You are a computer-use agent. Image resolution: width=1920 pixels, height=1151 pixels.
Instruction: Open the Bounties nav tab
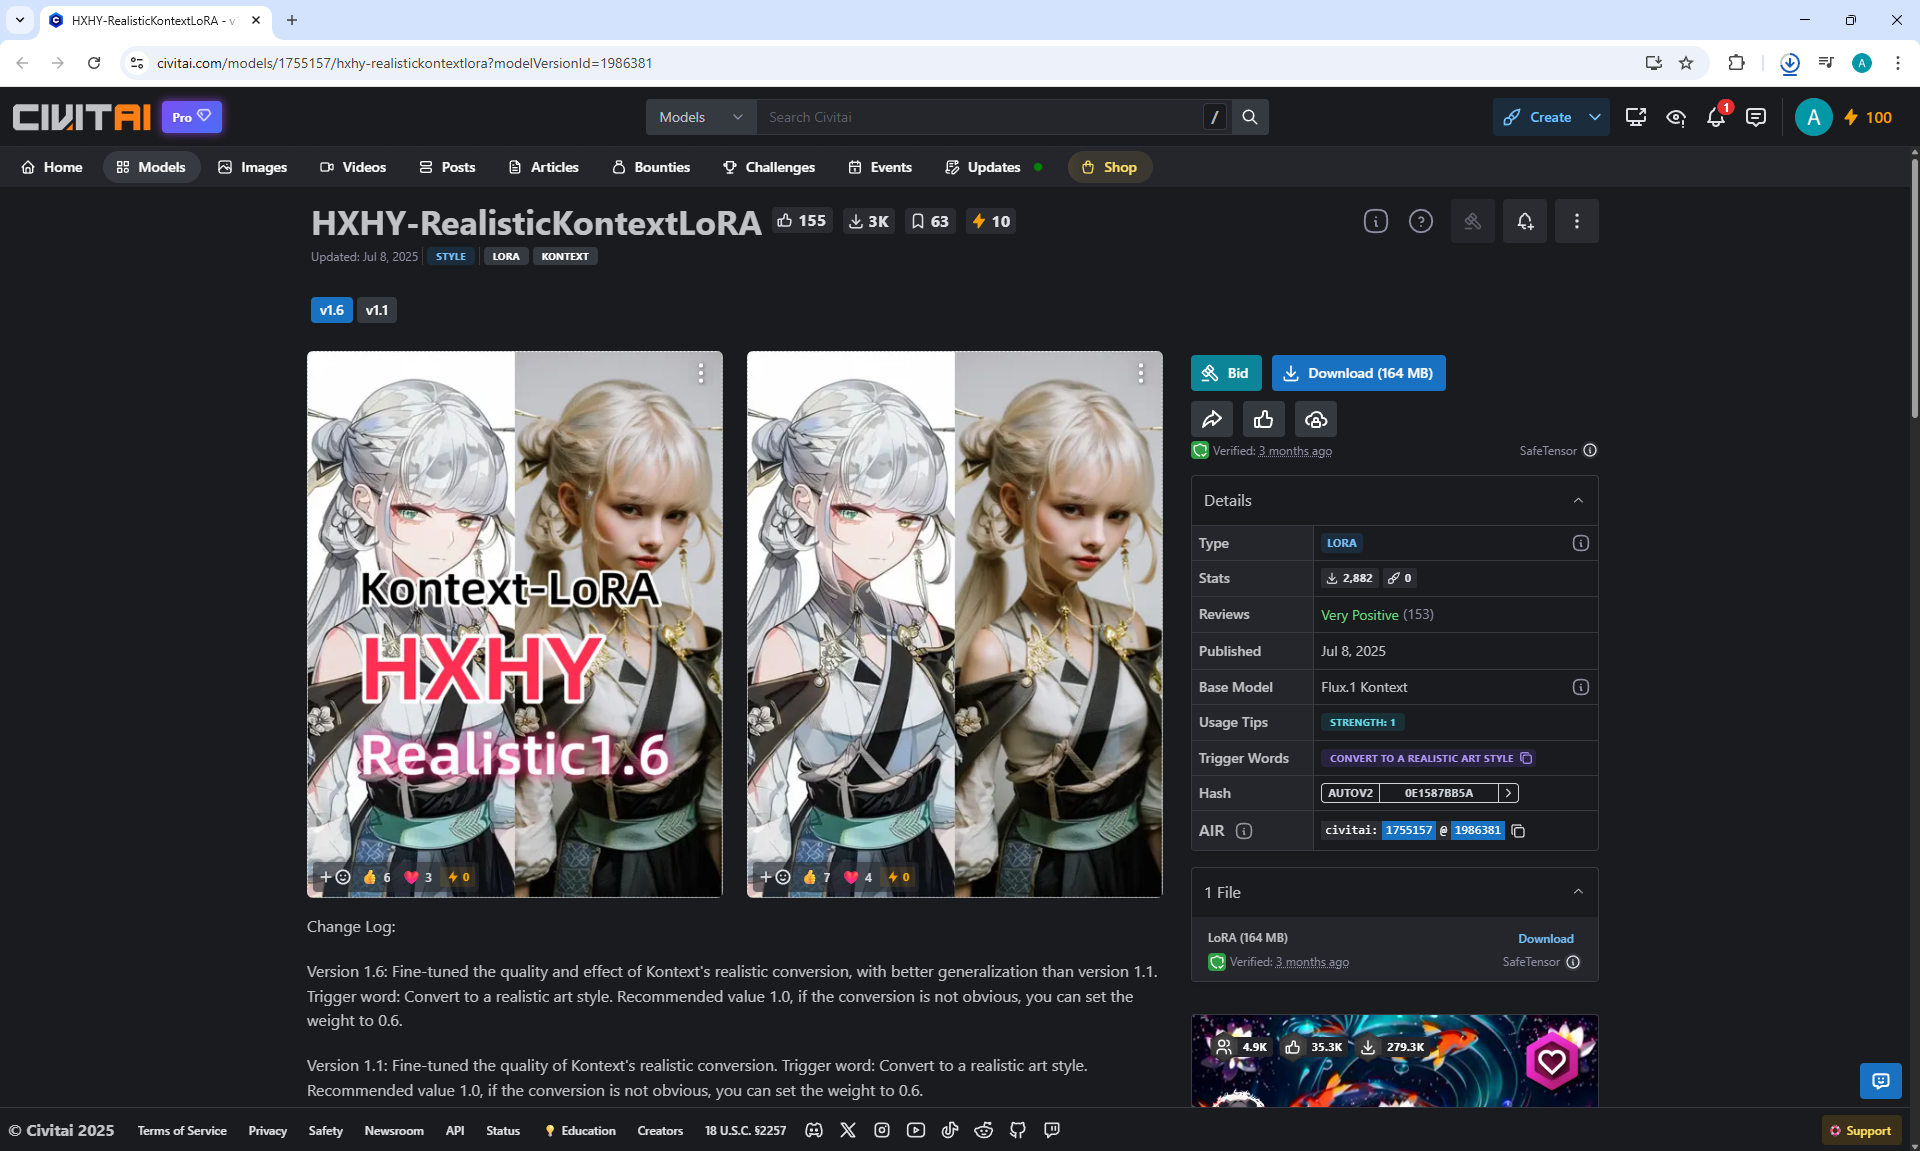650,167
